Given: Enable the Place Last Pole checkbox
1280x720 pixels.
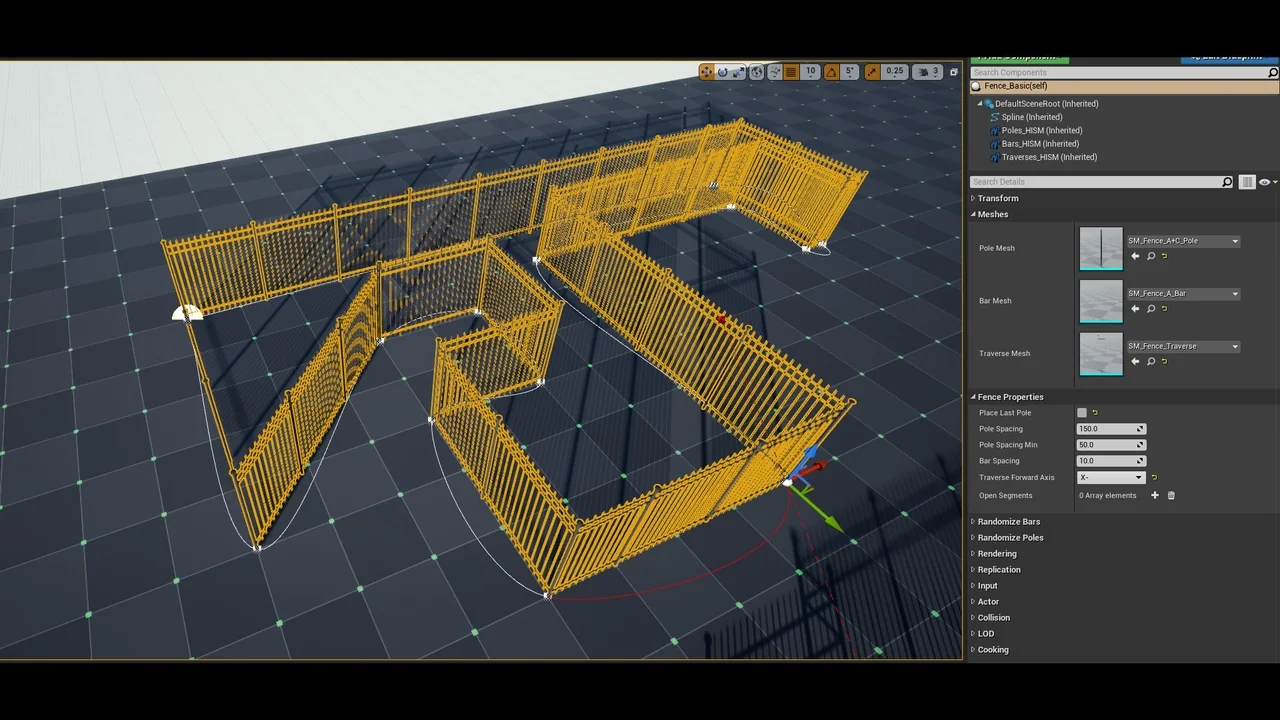Looking at the screenshot, I should 1081,412.
